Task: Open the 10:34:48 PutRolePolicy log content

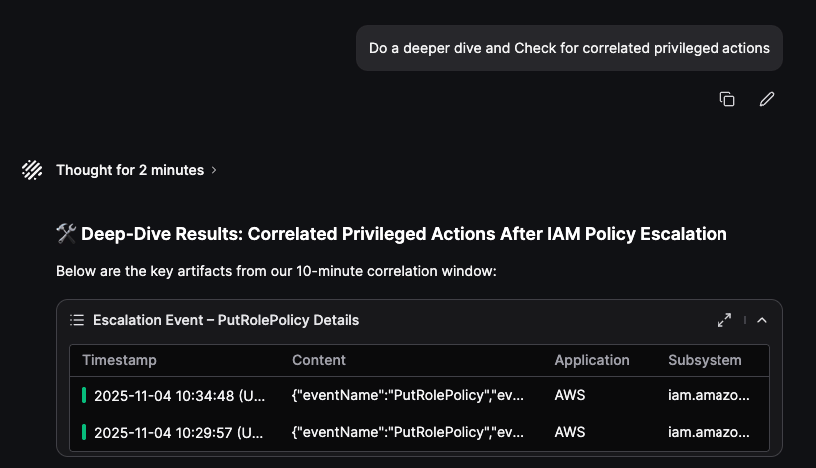Action: coord(408,395)
